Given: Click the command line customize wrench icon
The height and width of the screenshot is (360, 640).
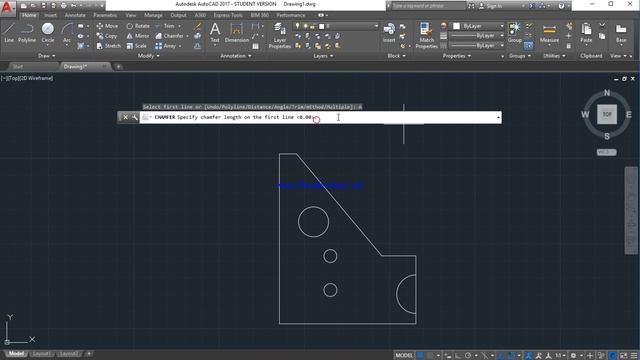Looking at the screenshot, I should 134,118.
